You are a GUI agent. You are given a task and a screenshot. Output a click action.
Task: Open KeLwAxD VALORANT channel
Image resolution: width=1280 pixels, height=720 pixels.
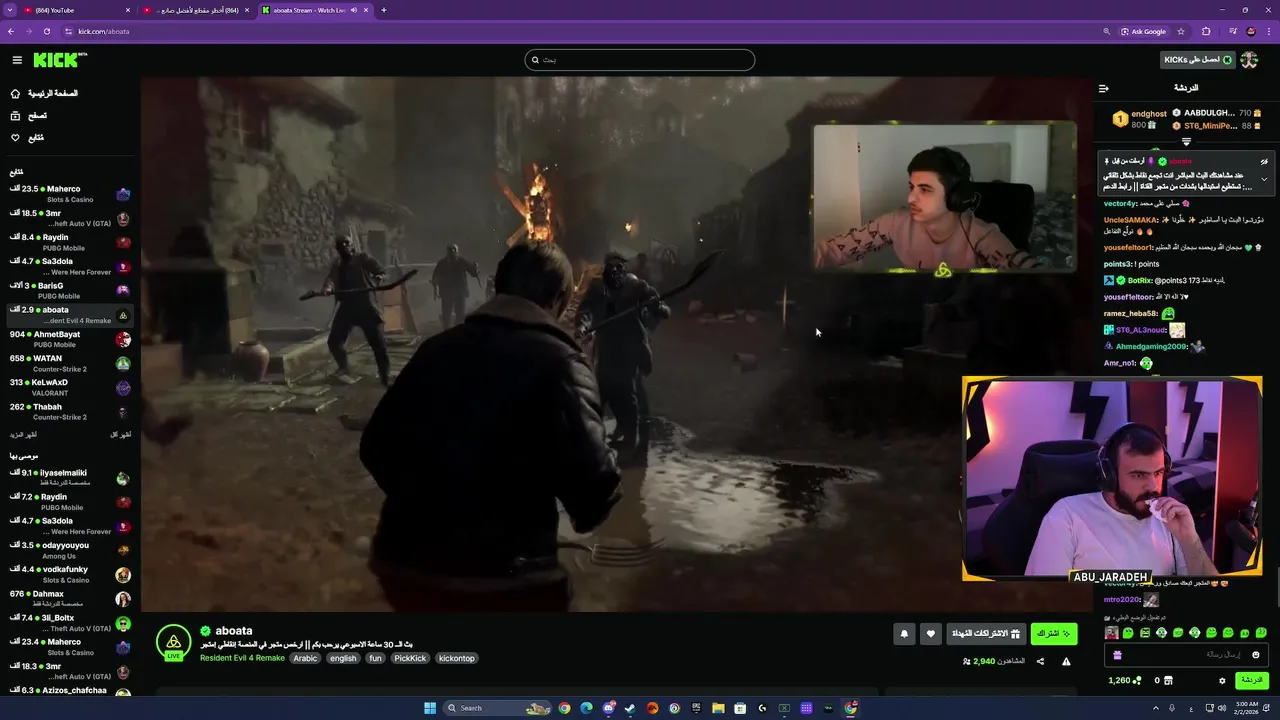click(x=70, y=387)
